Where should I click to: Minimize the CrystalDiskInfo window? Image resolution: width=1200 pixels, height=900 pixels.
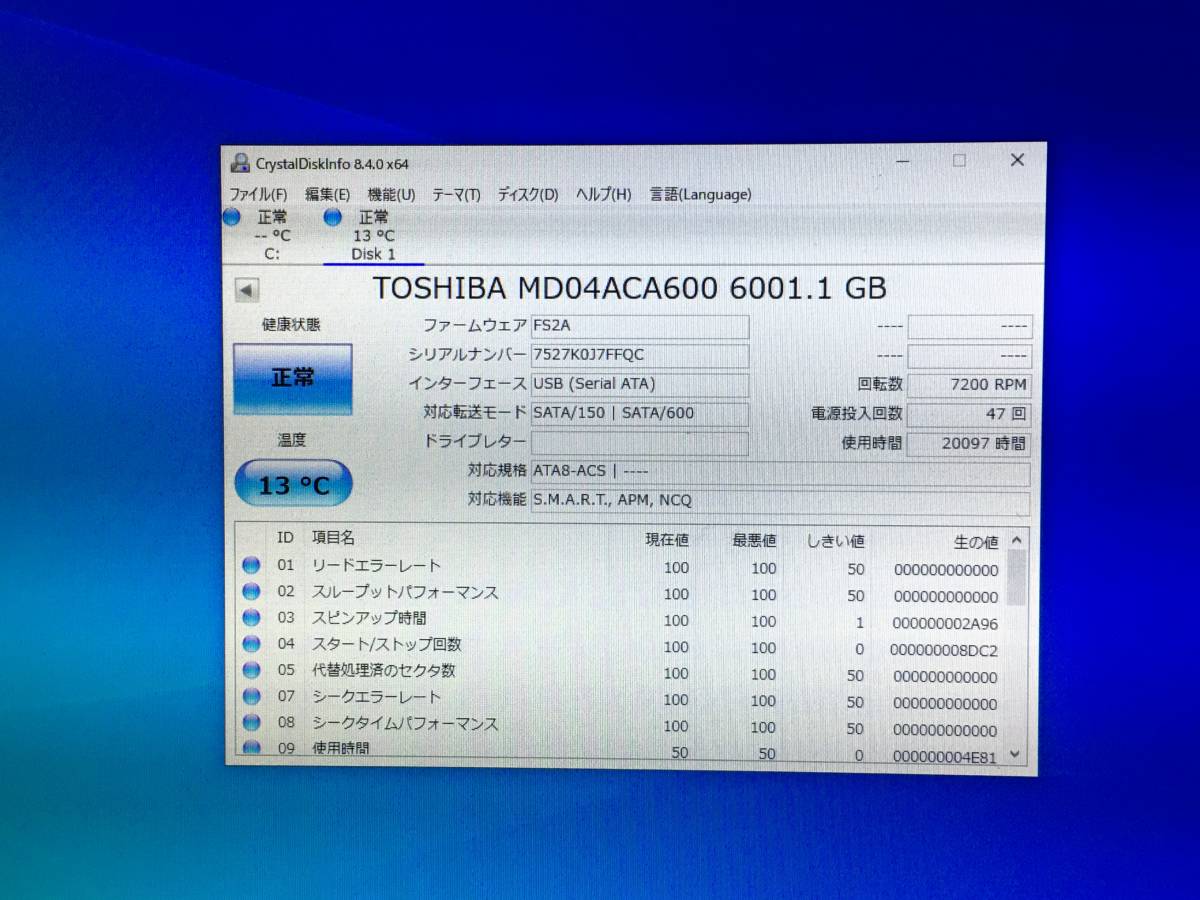coord(903,160)
